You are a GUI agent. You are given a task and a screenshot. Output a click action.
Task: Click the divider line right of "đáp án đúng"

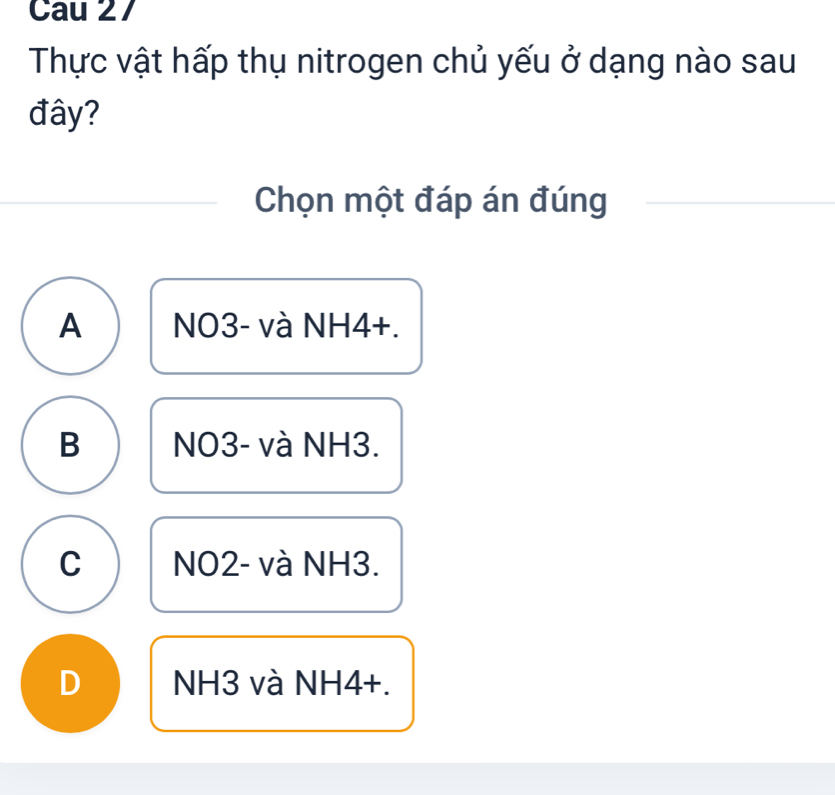[x=740, y=203]
